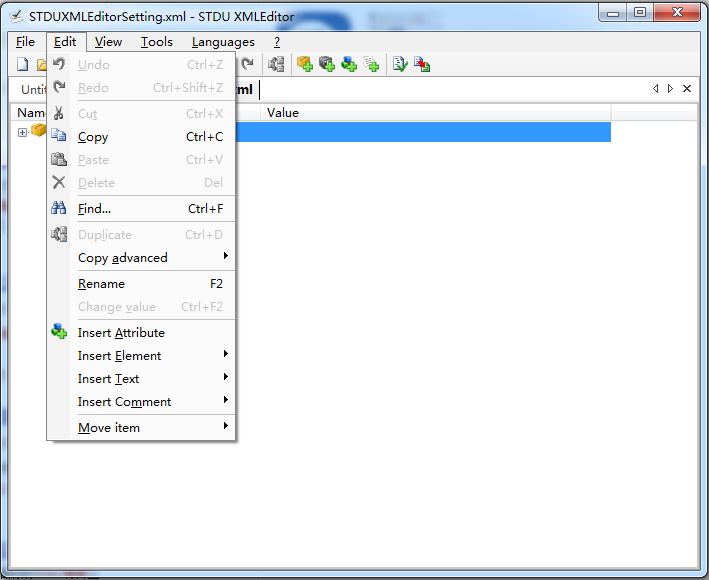Click the Duplicate toolbar icon

[x=276, y=64]
